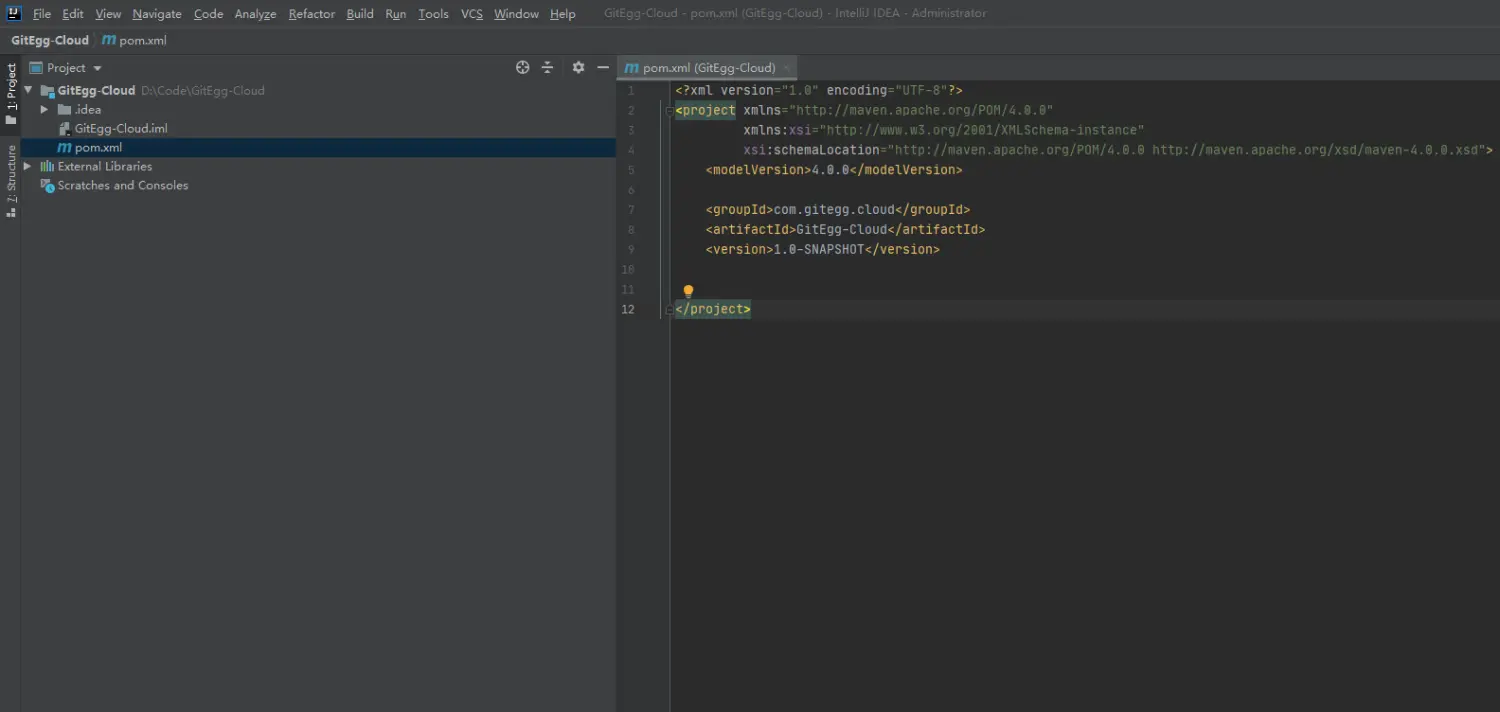1500x712 pixels.
Task: Open the Refactor menu
Action: (311, 14)
